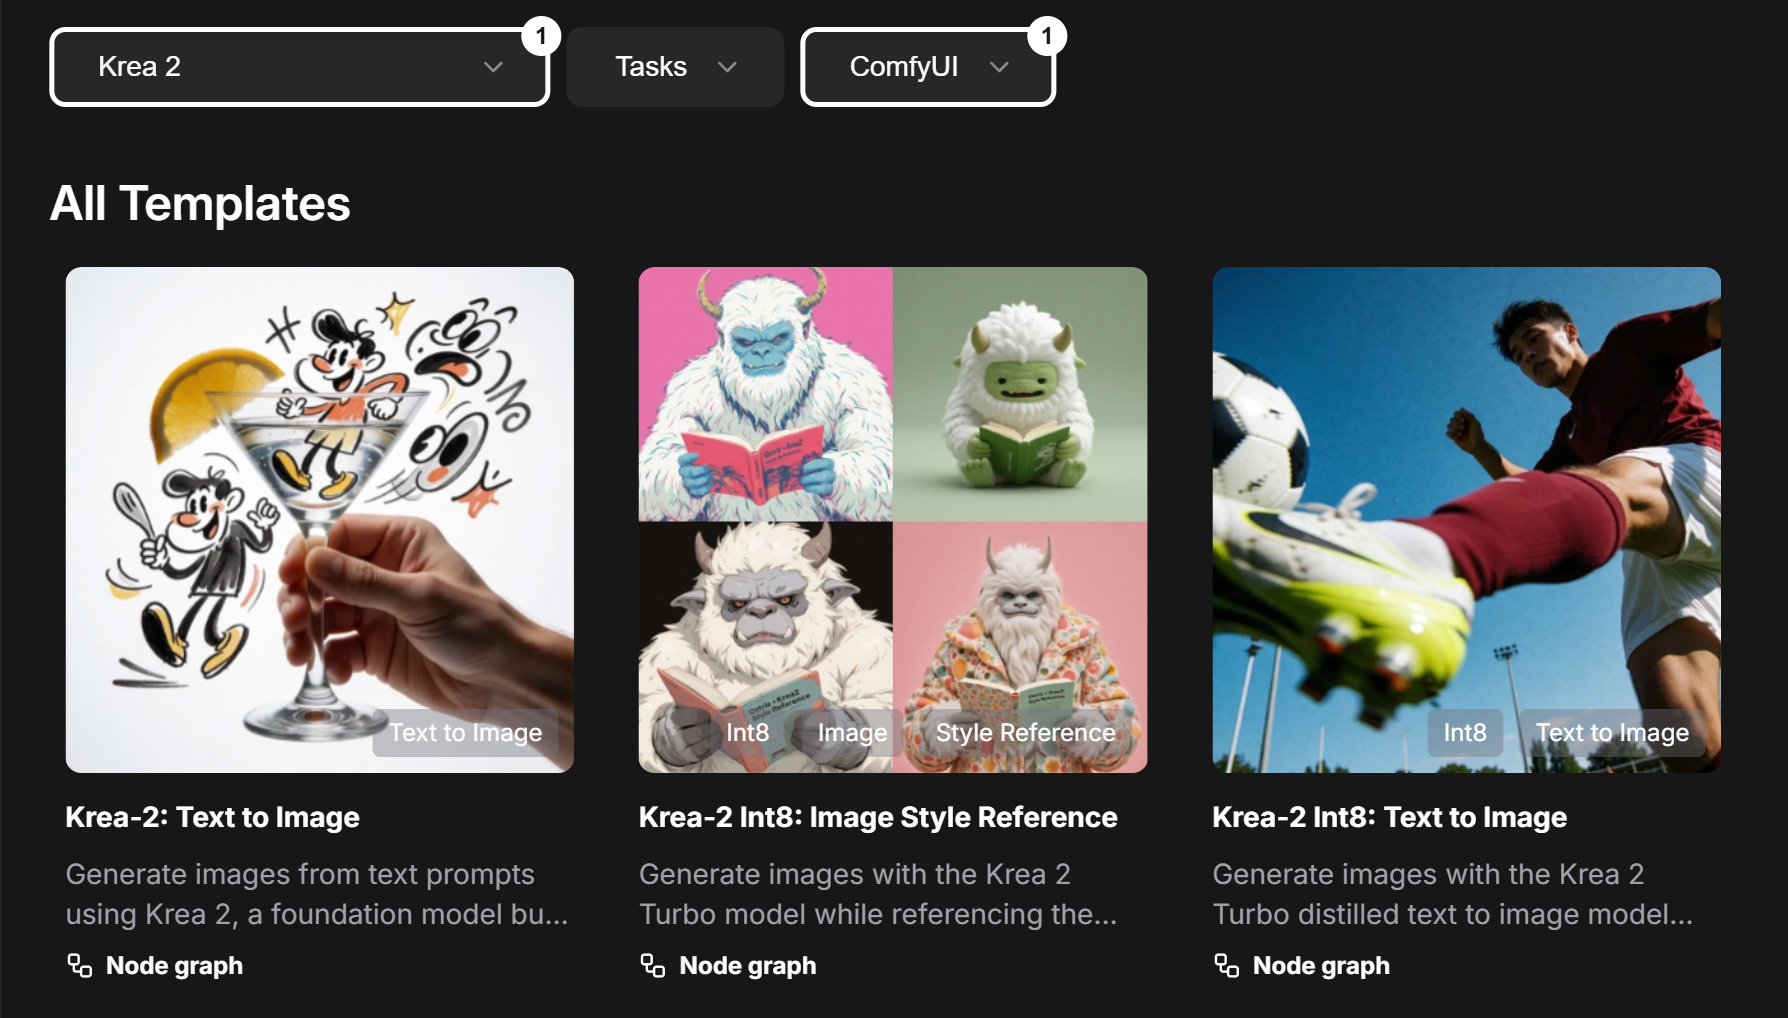Click the Style Reference tag on yeti thumbnail
This screenshot has width=1788, height=1018.
(x=1025, y=733)
